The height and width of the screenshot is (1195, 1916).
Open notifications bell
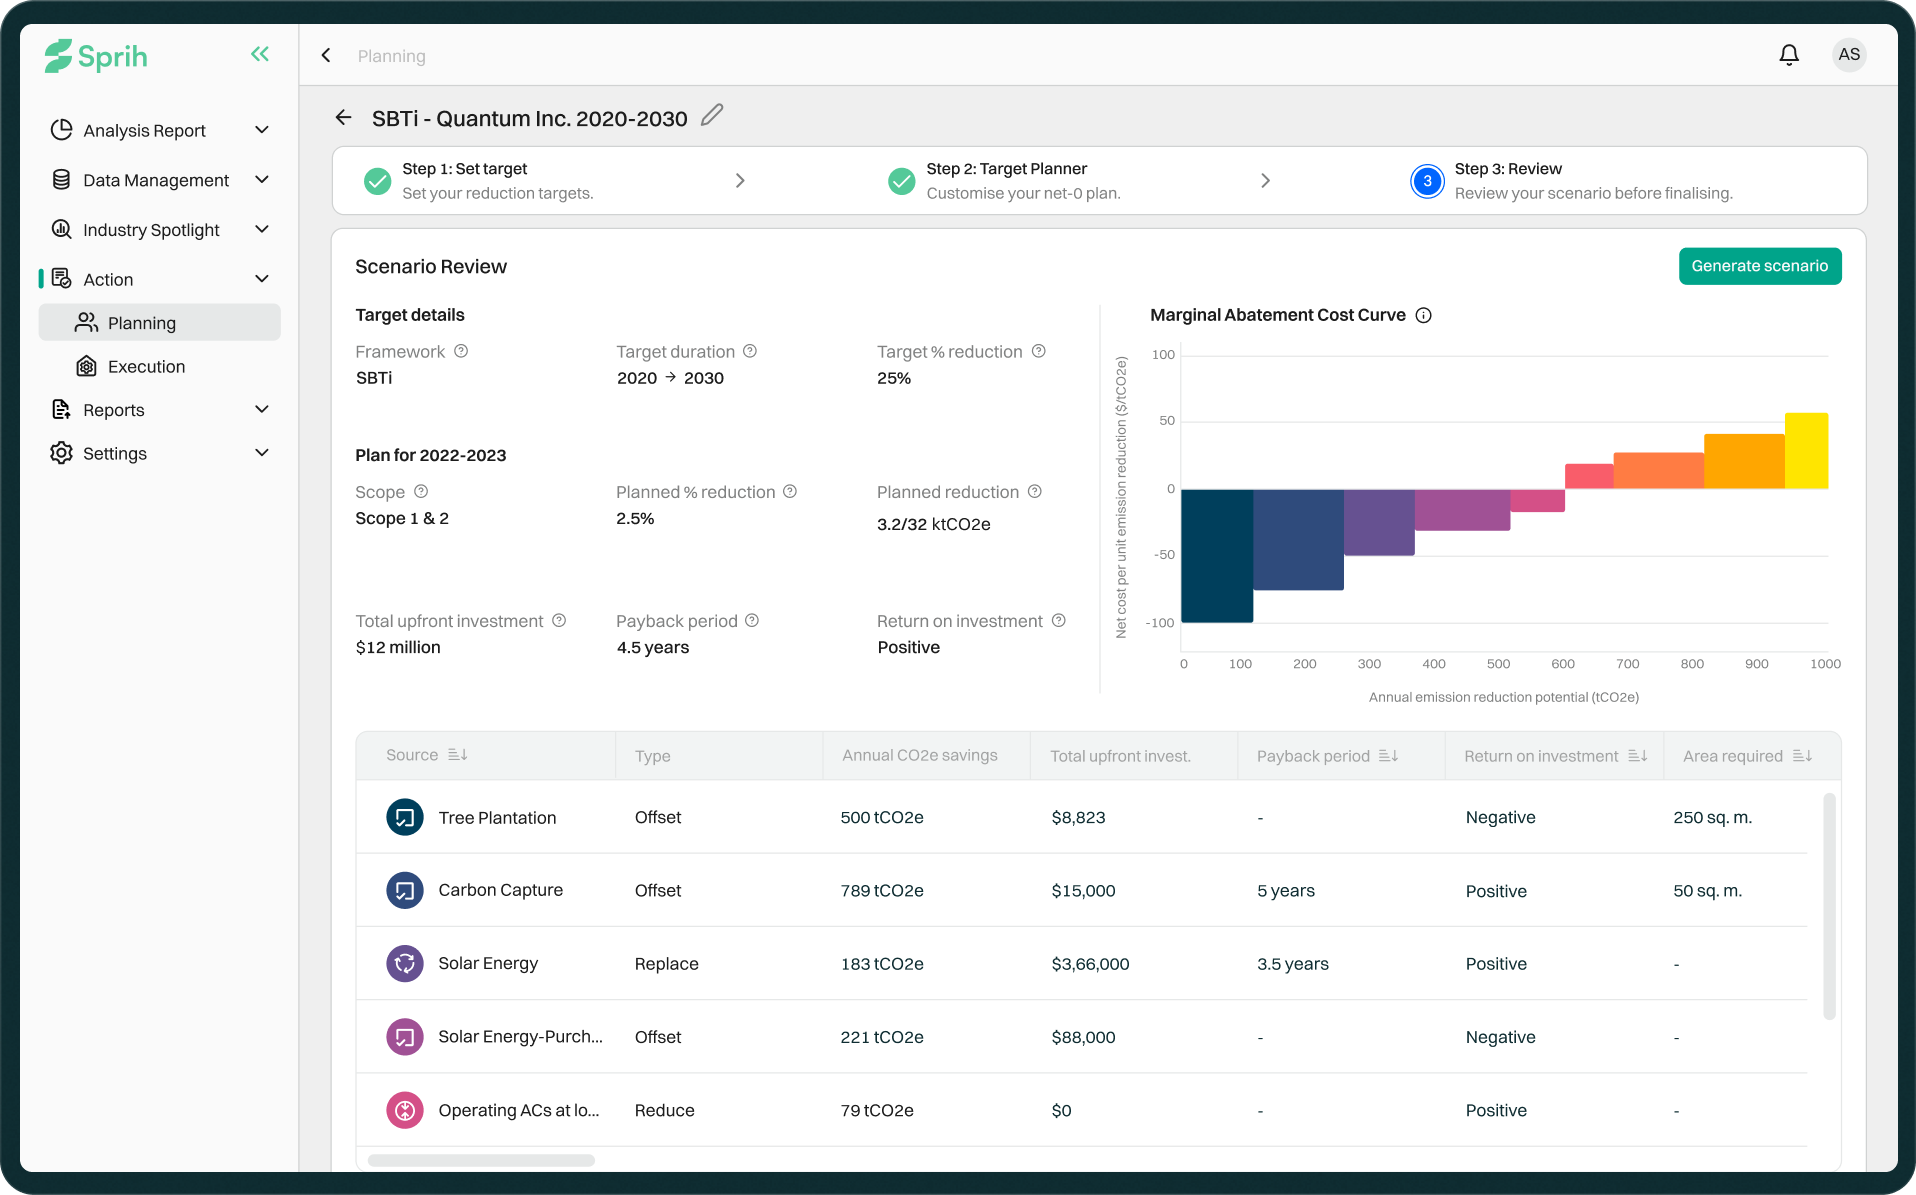pos(1789,55)
